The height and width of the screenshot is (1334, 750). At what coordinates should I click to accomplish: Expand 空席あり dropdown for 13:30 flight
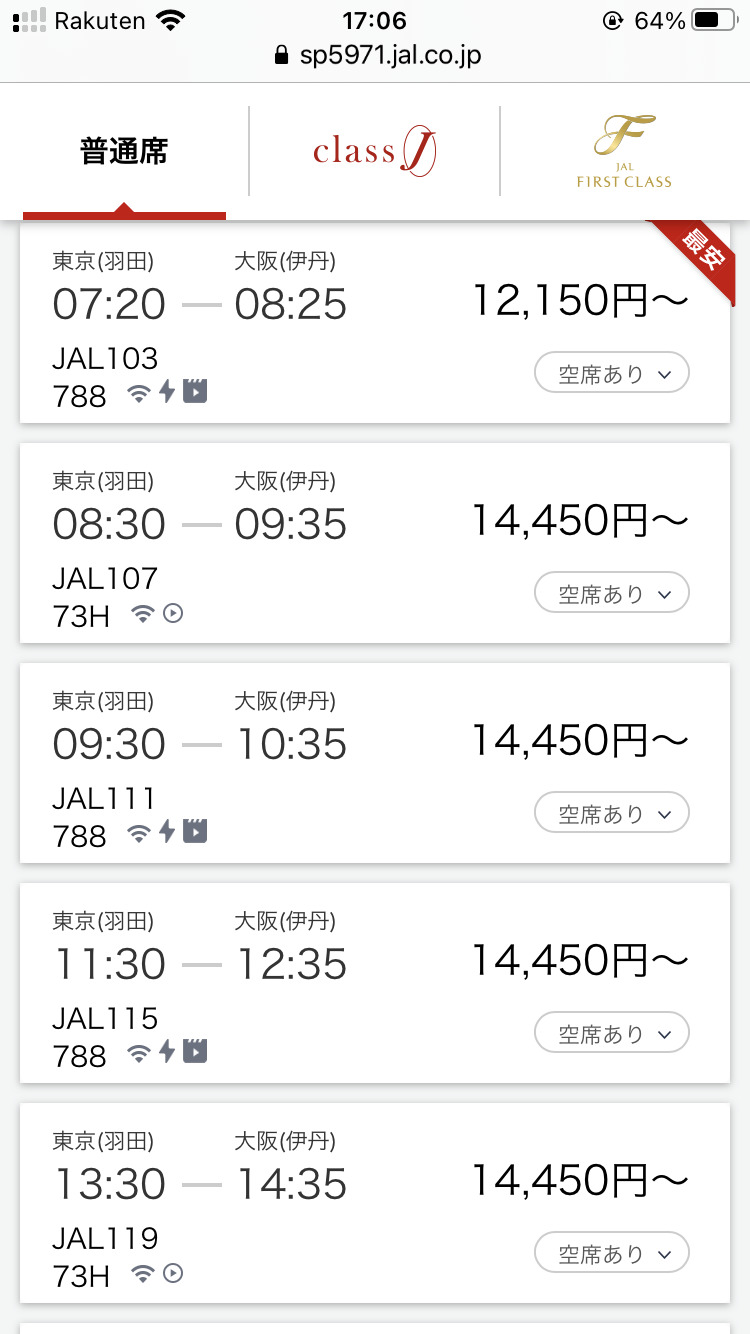coord(612,1254)
